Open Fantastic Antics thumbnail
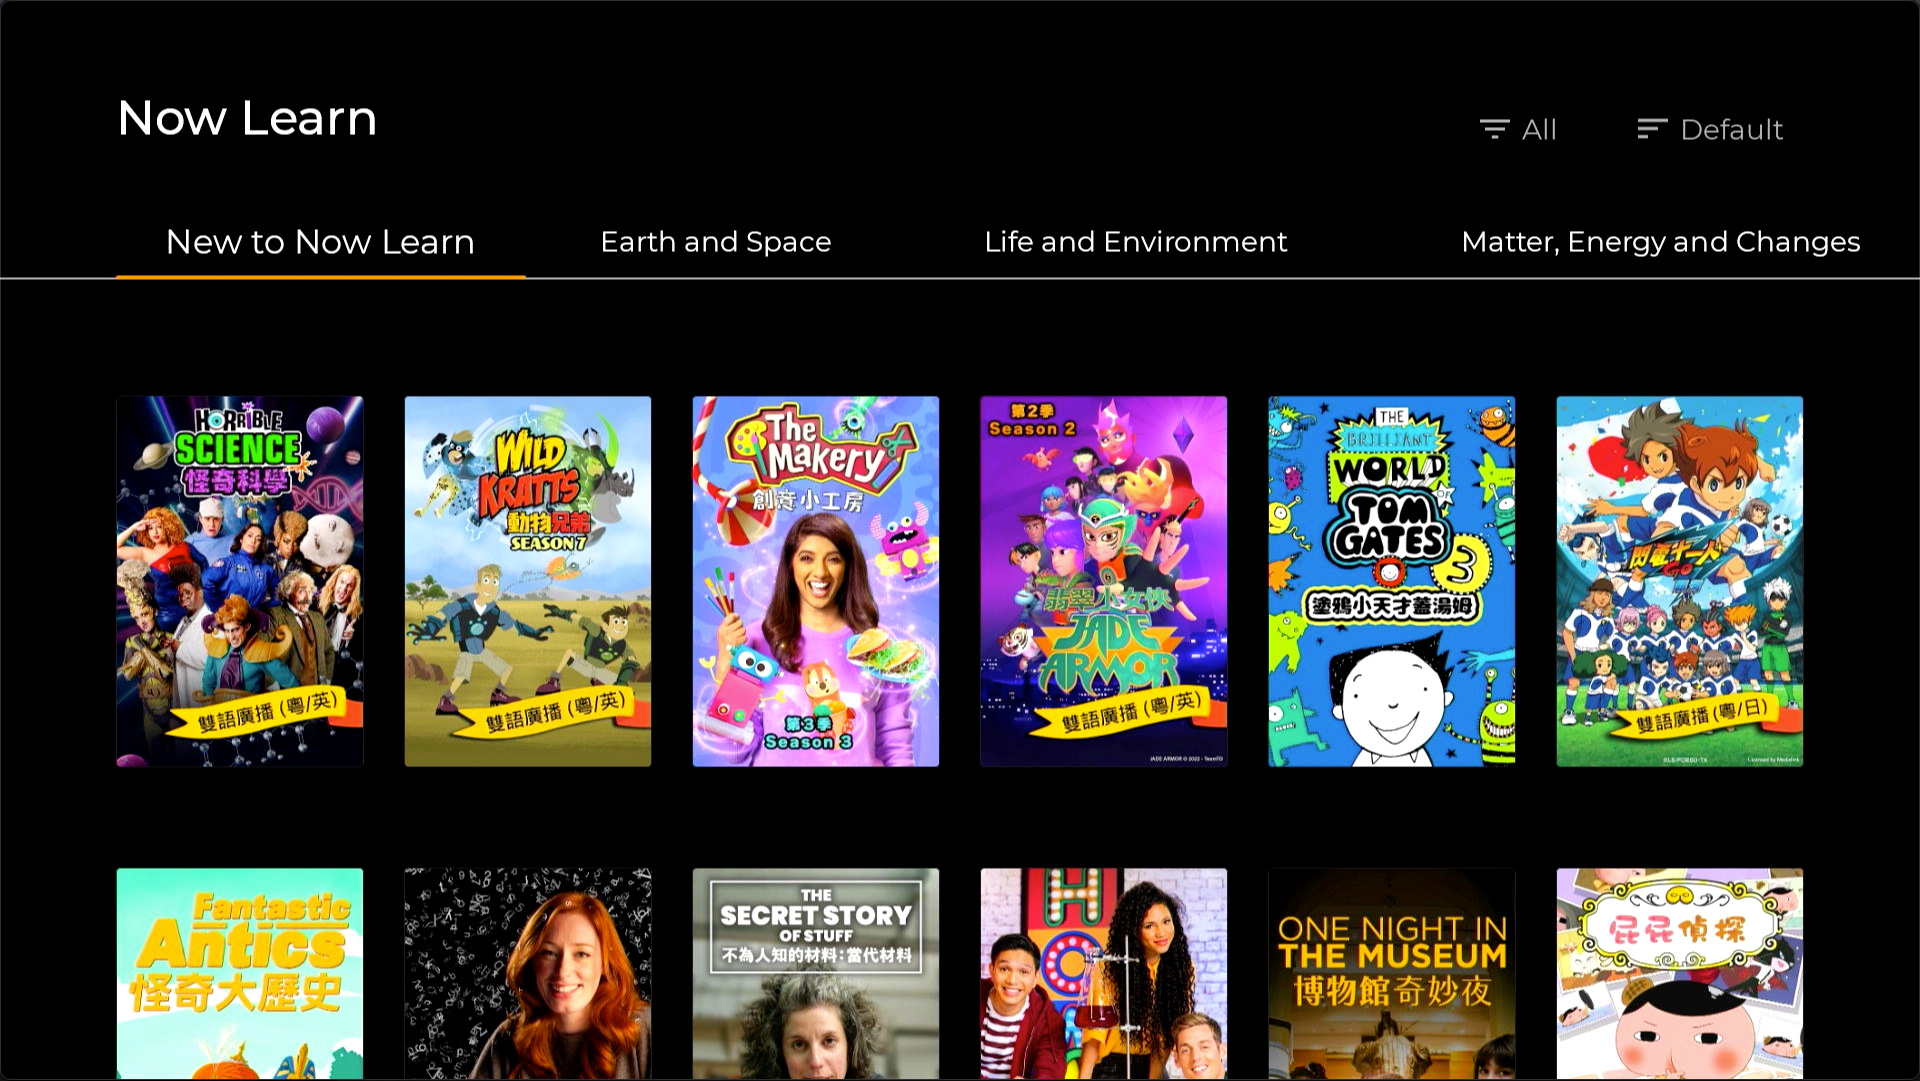This screenshot has width=1920, height=1081. click(x=240, y=973)
